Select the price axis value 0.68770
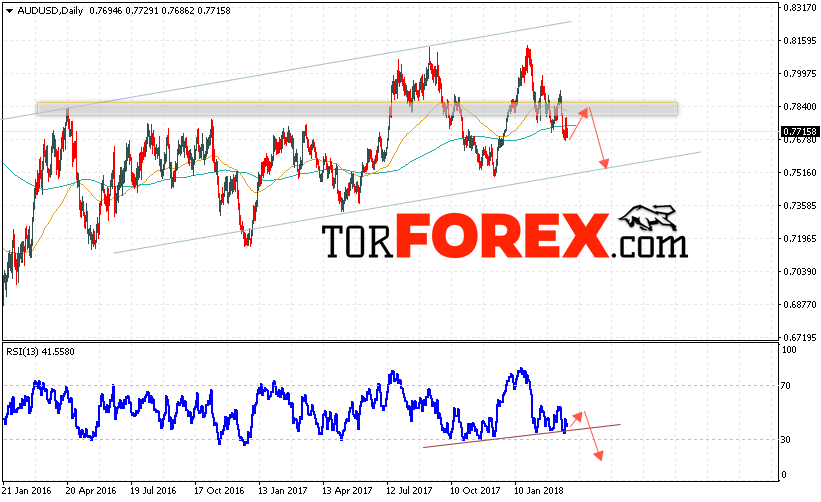The height and width of the screenshot is (502, 821). (x=800, y=305)
